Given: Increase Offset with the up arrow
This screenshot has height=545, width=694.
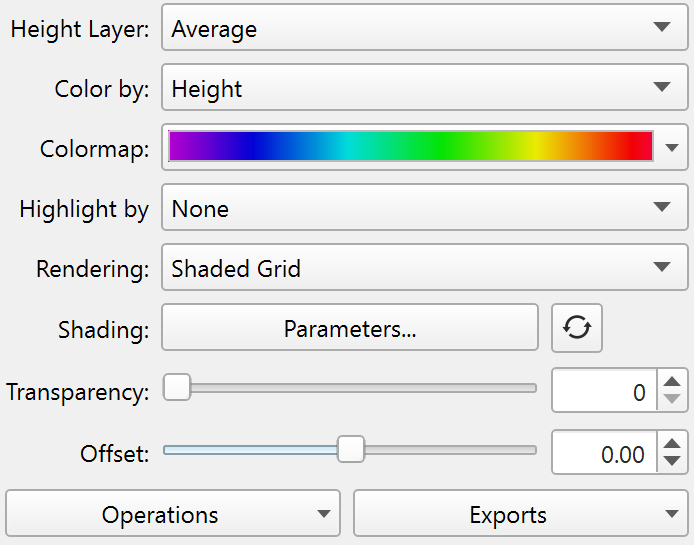Looking at the screenshot, I should (674, 443).
